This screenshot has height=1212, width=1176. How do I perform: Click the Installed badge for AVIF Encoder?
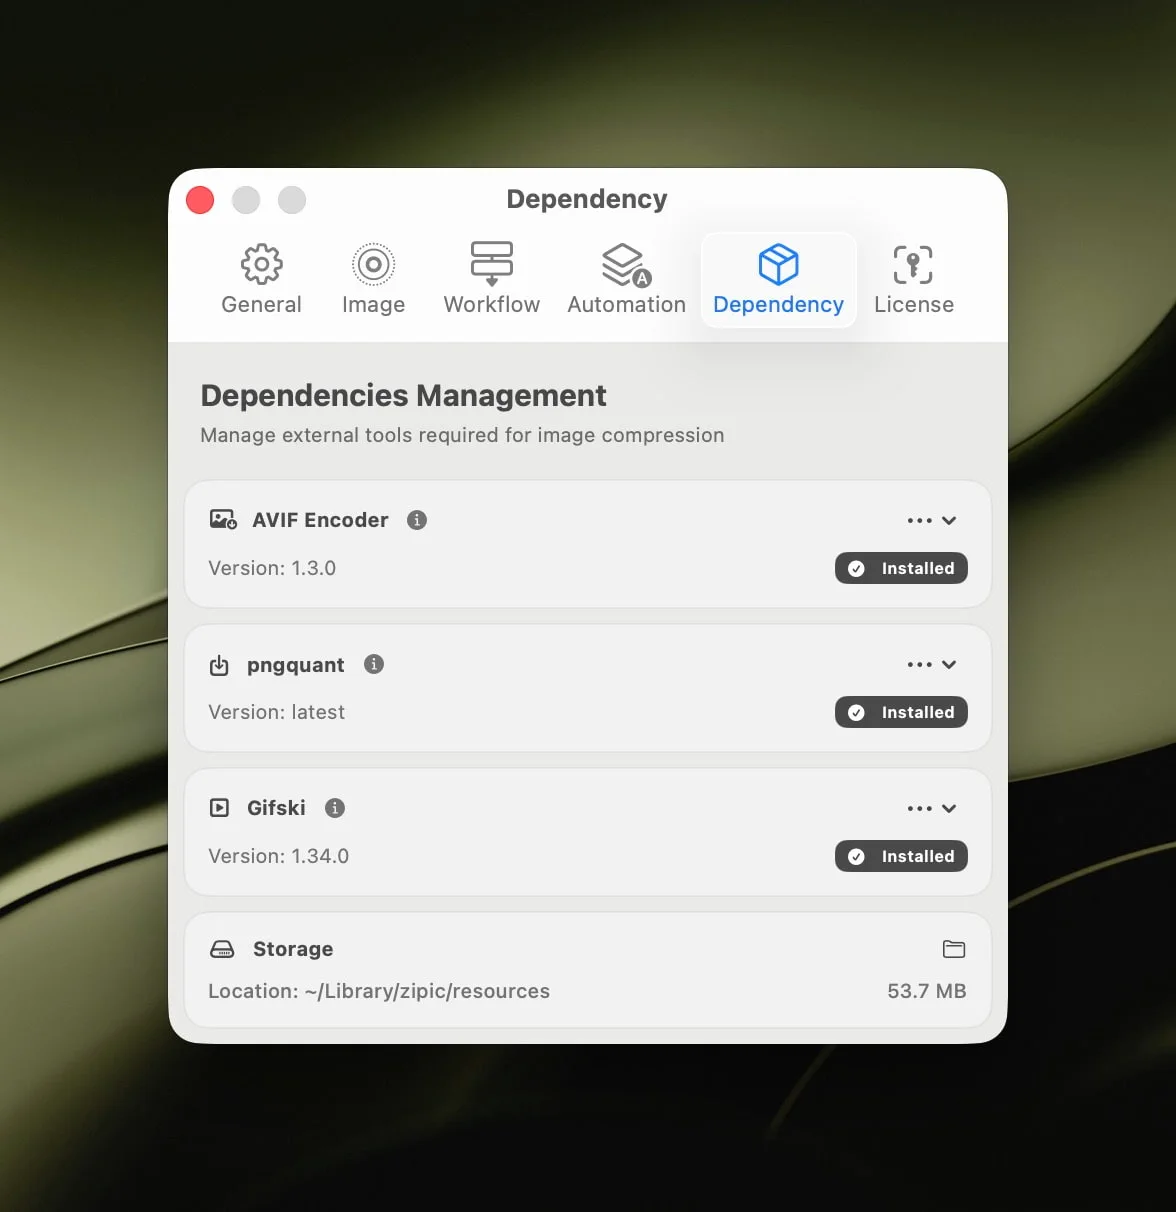point(901,568)
